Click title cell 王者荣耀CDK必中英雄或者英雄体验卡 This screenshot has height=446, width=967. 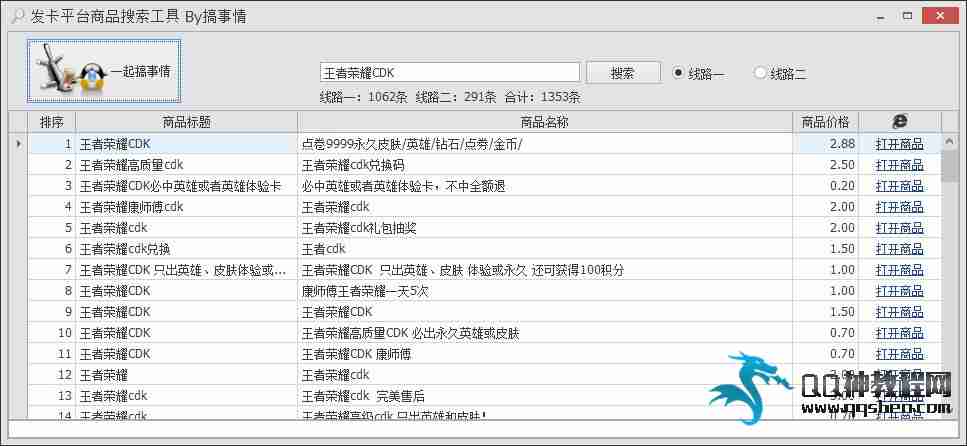[186, 186]
